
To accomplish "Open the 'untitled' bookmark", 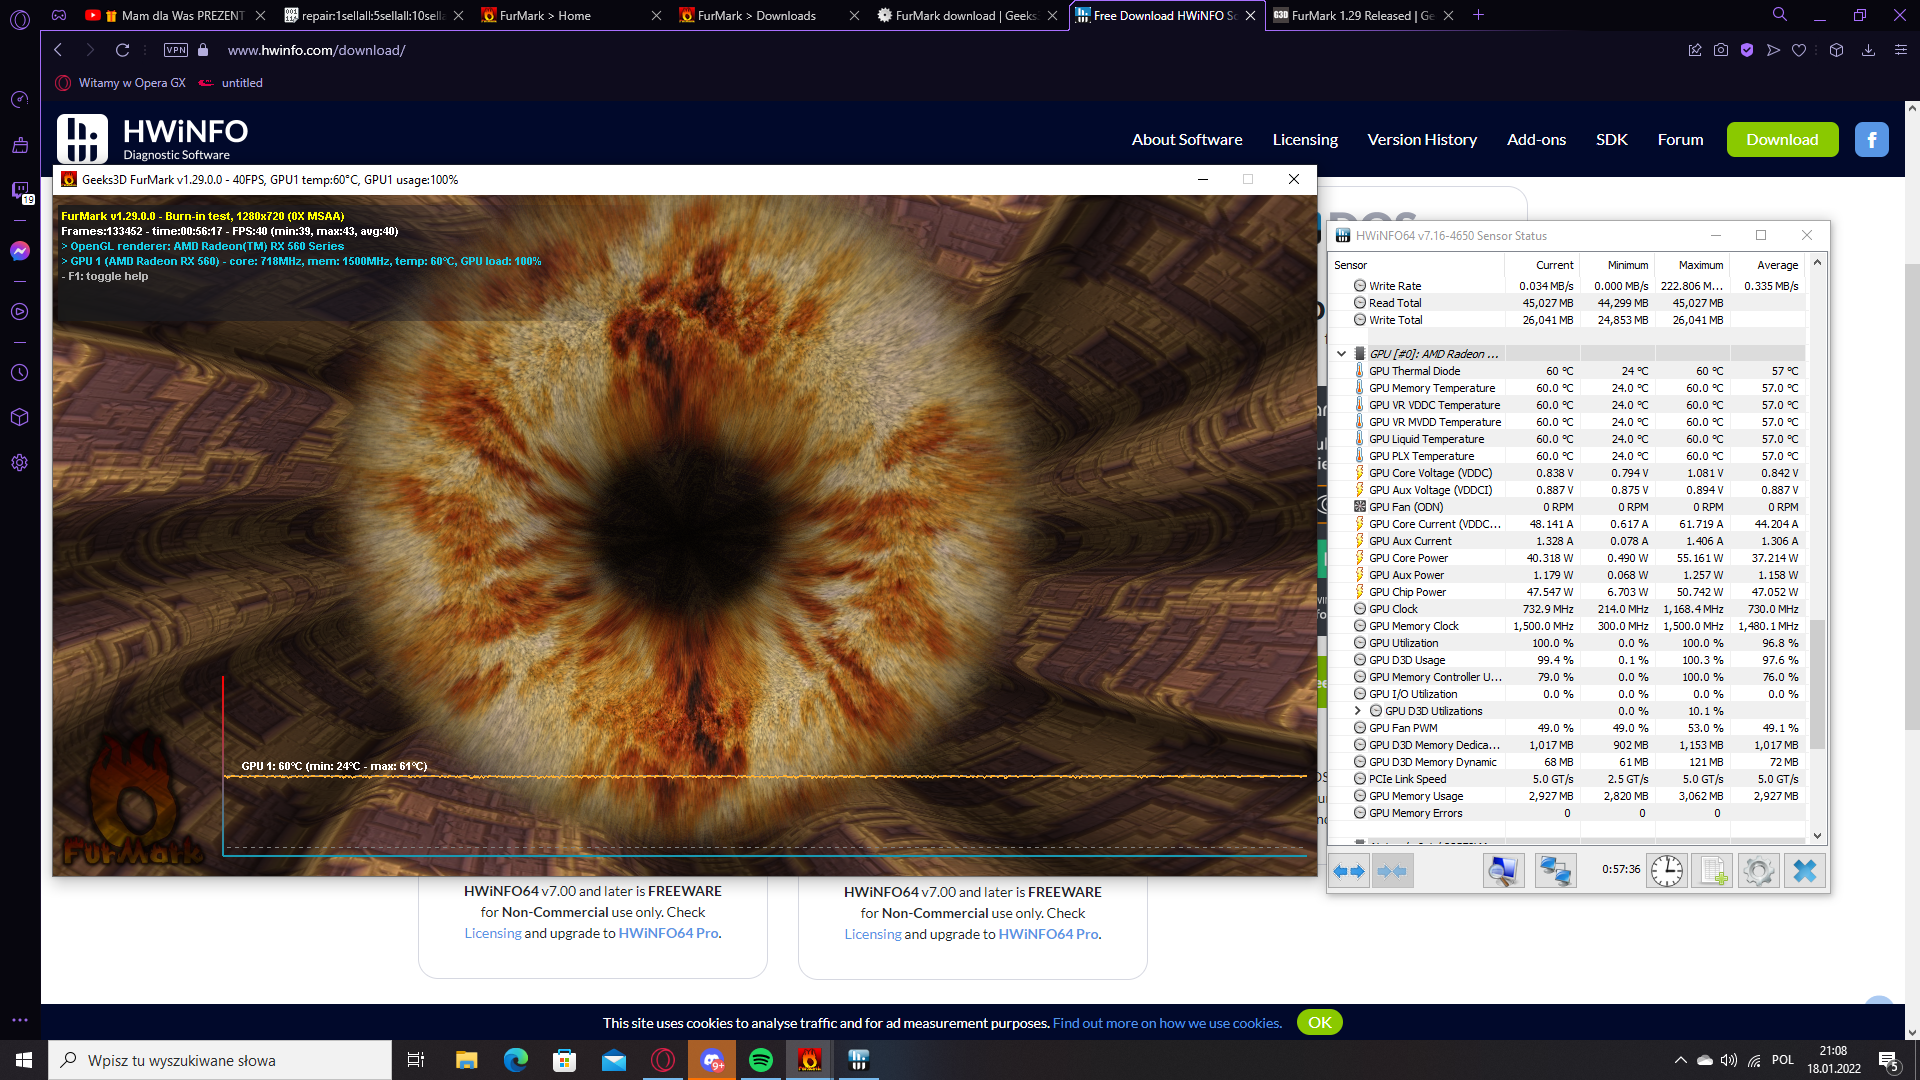I will pos(231,83).
